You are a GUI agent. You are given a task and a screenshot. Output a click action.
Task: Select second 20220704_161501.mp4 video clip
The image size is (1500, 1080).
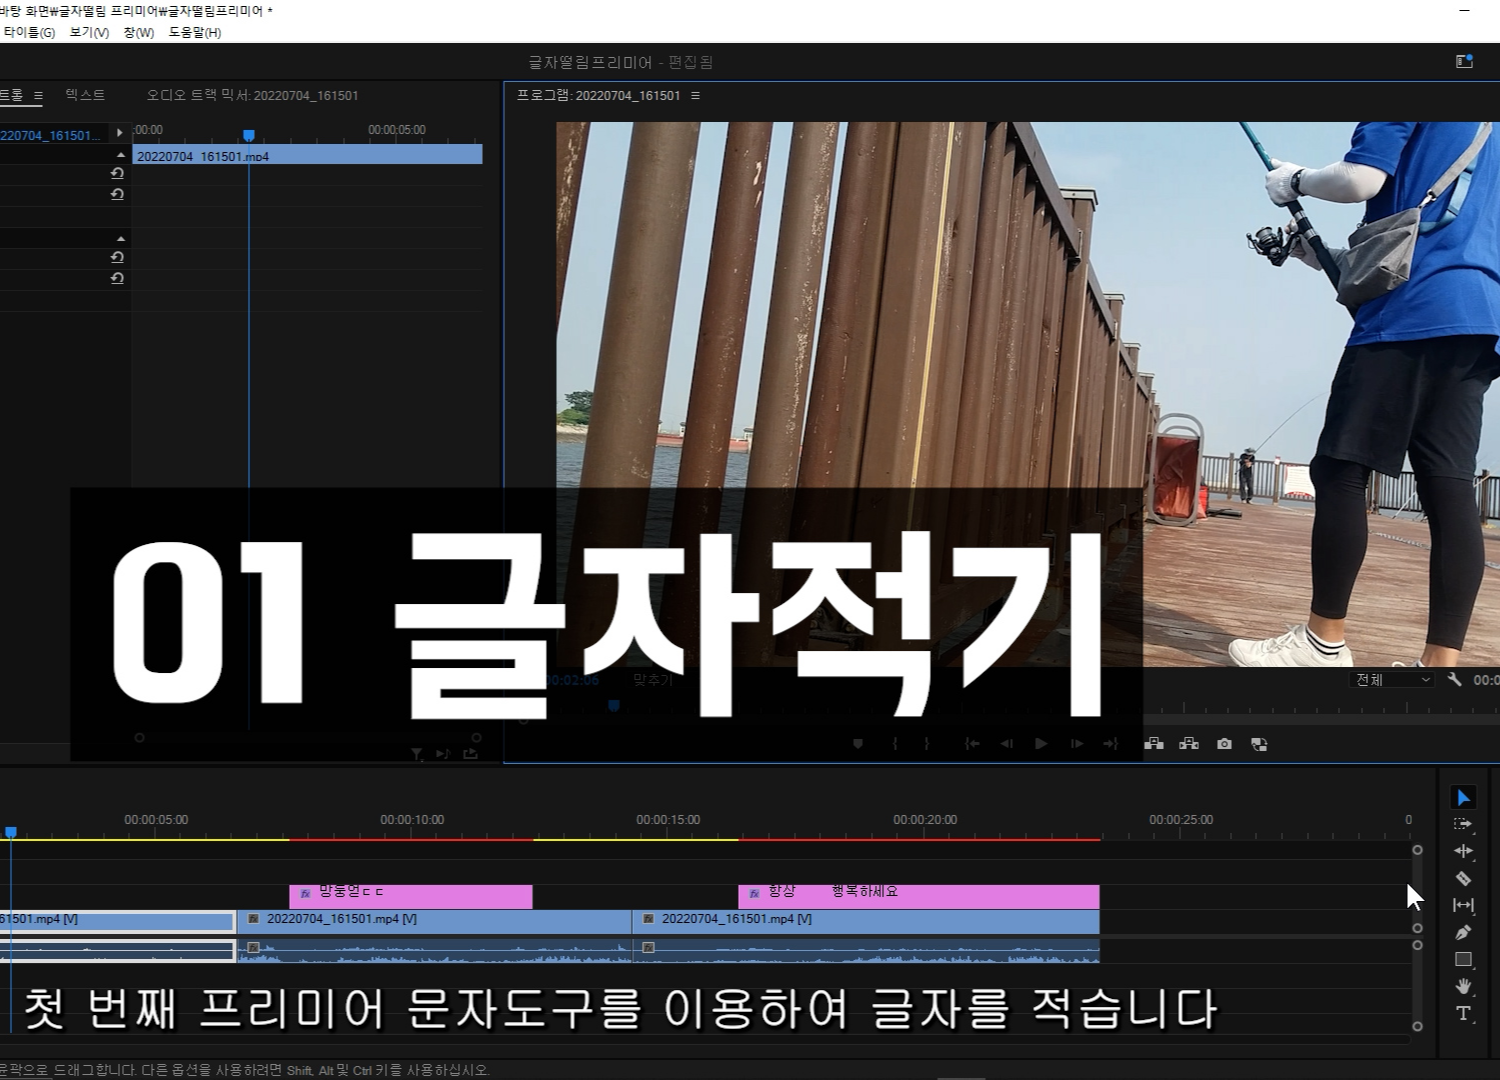point(435,921)
